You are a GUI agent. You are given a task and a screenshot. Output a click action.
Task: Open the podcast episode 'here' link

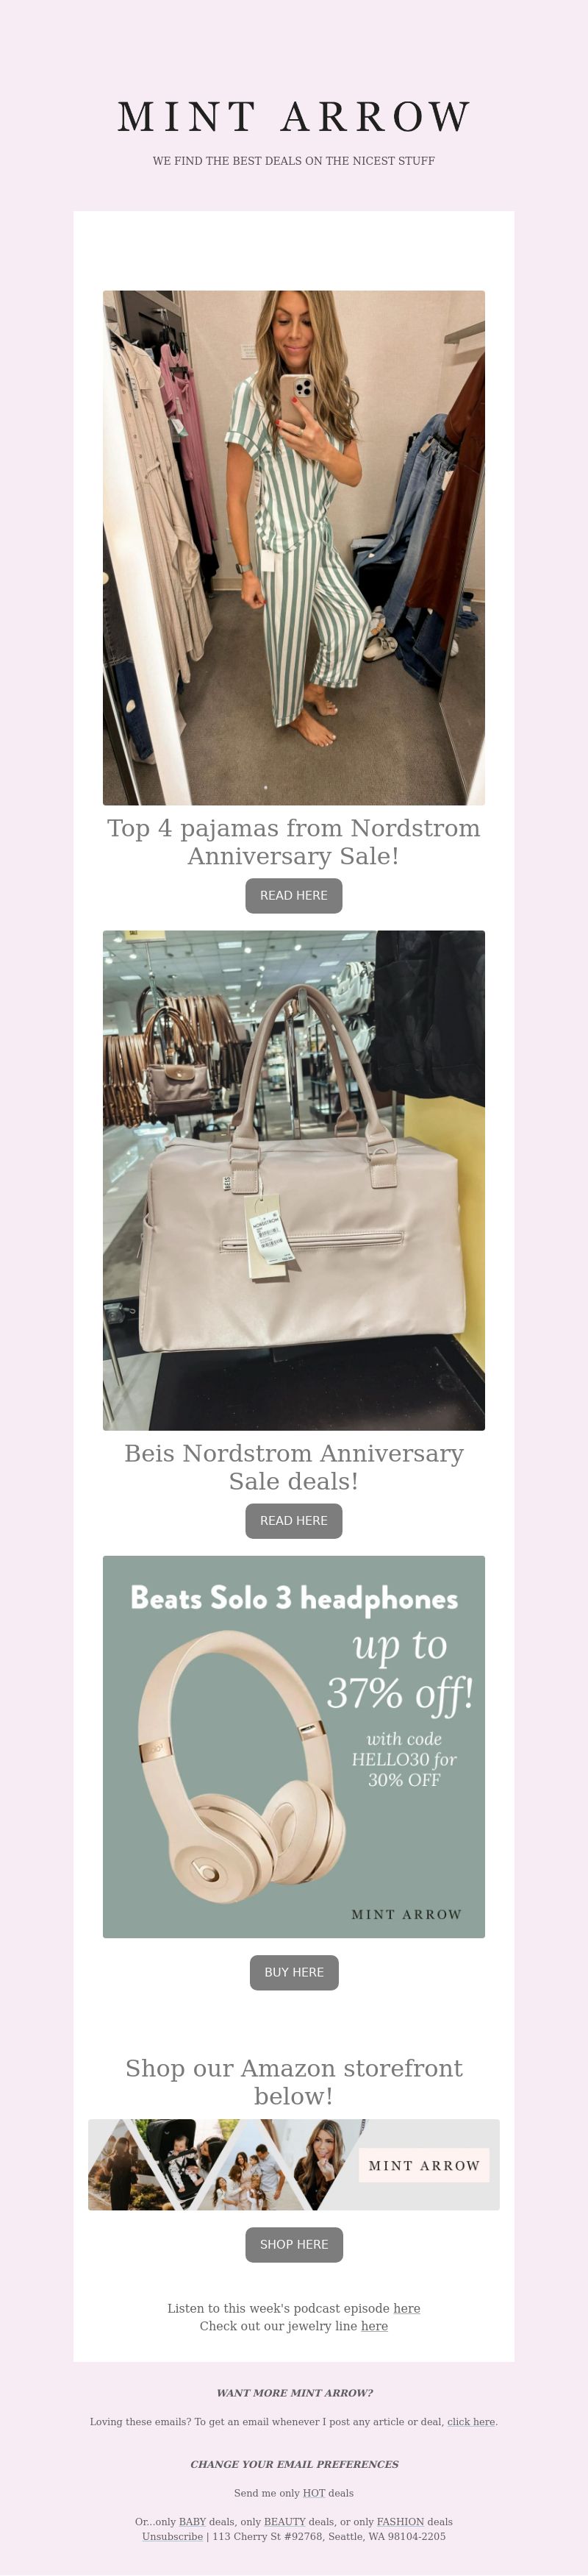click(407, 2309)
